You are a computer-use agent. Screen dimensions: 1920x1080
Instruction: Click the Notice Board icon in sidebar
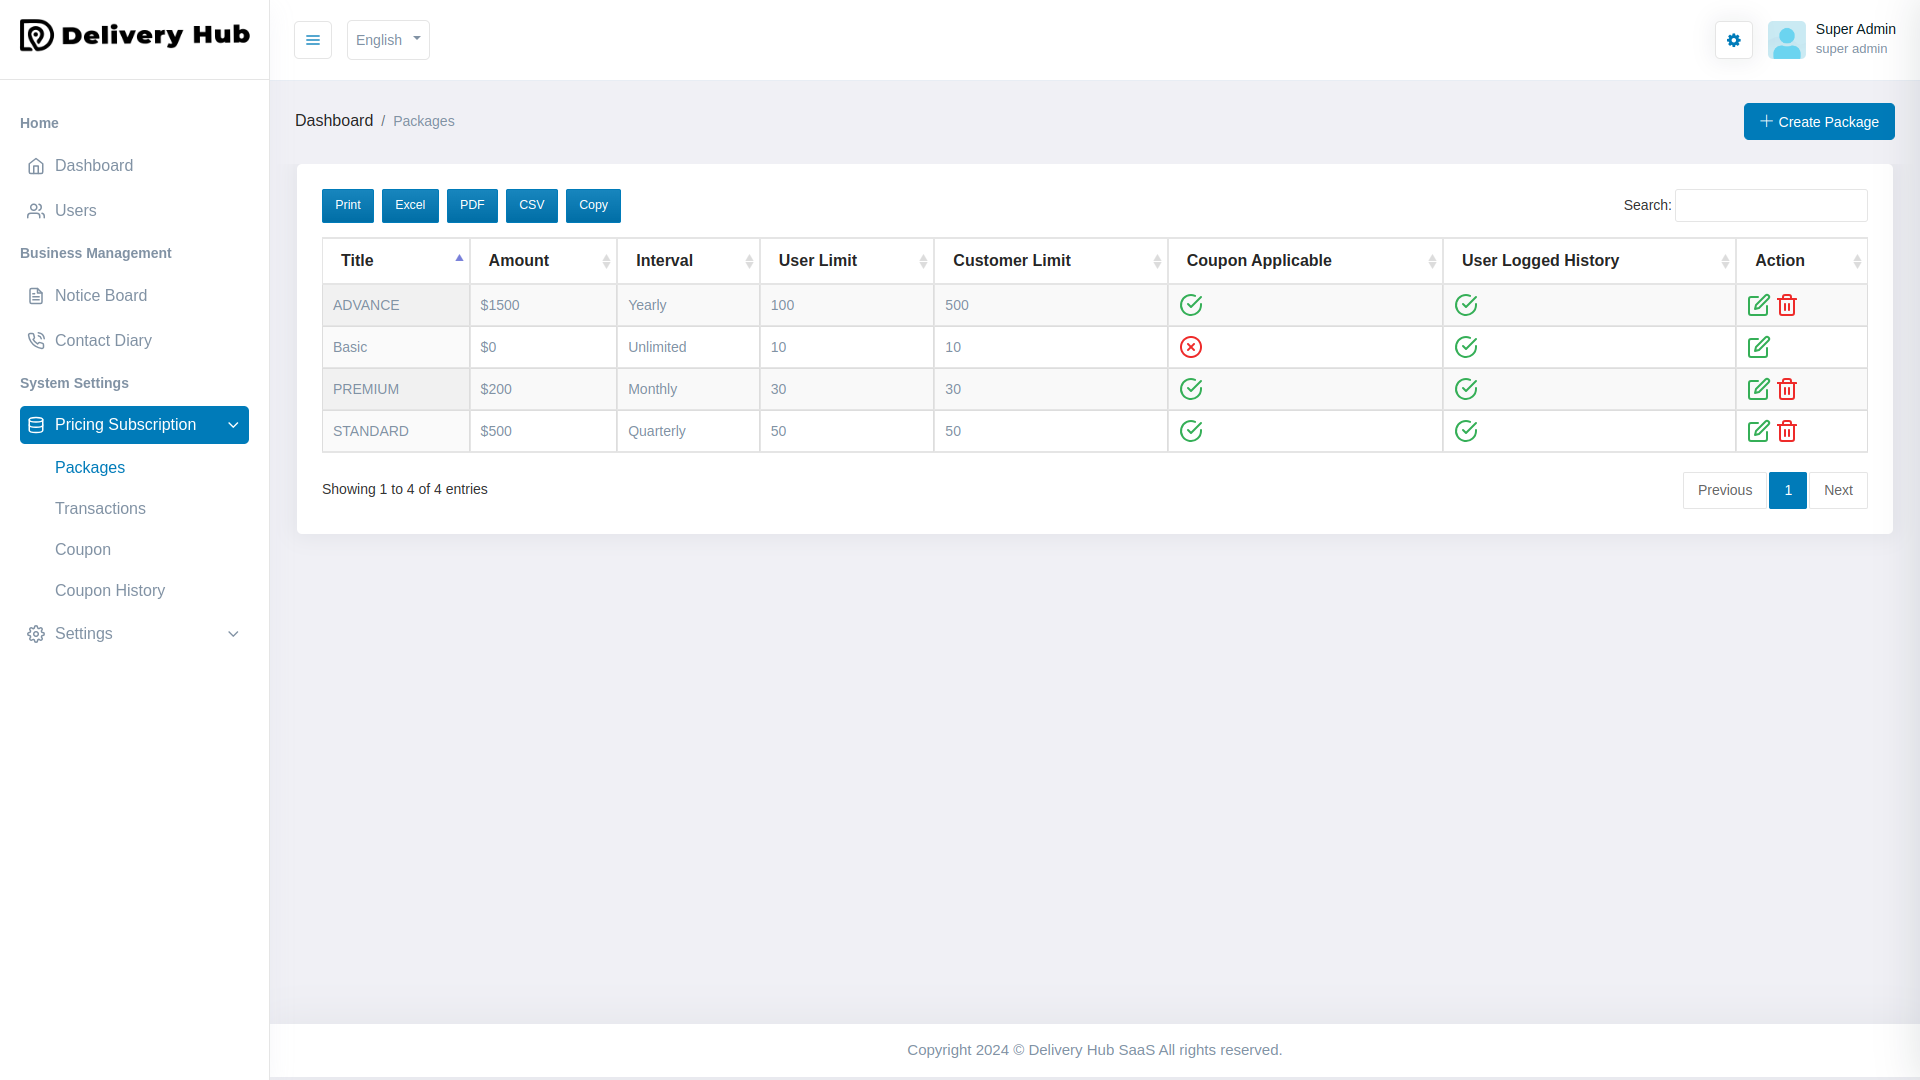[36, 295]
